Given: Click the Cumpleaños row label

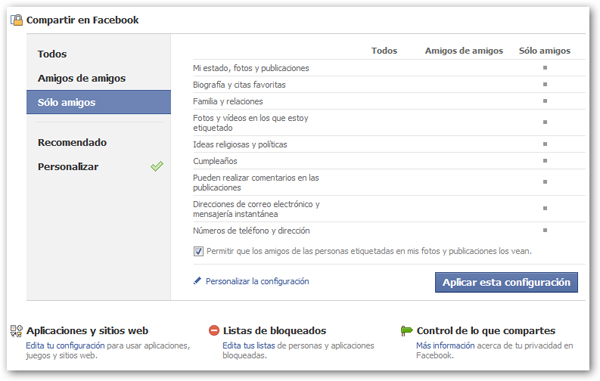Looking at the screenshot, I should coord(215,161).
